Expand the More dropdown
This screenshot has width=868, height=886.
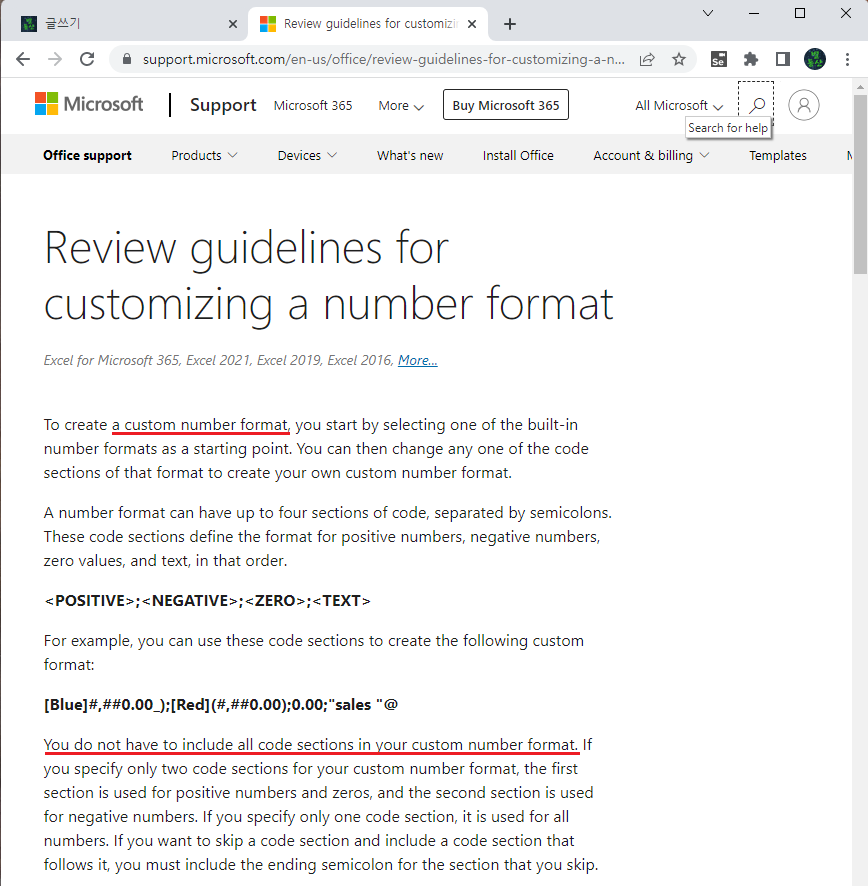[x=401, y=106]
